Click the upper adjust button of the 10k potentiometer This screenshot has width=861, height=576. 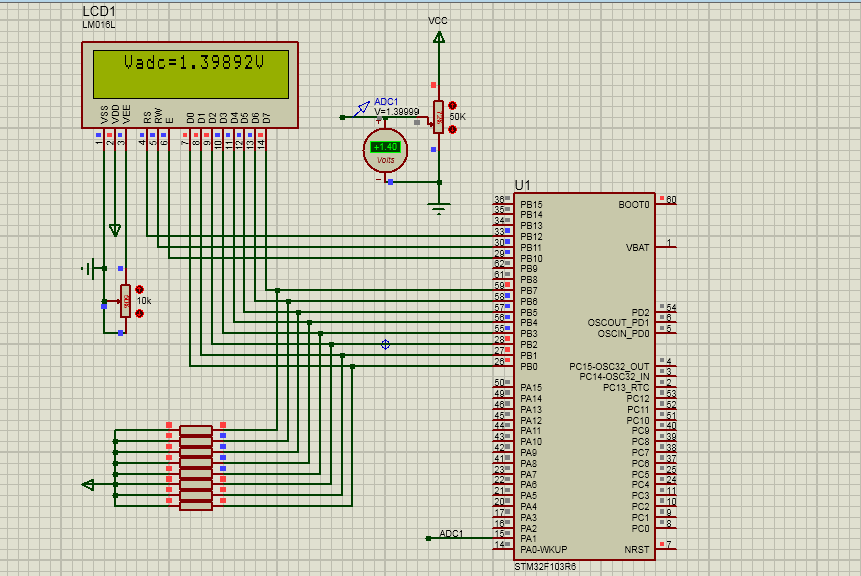click(139, 289)
